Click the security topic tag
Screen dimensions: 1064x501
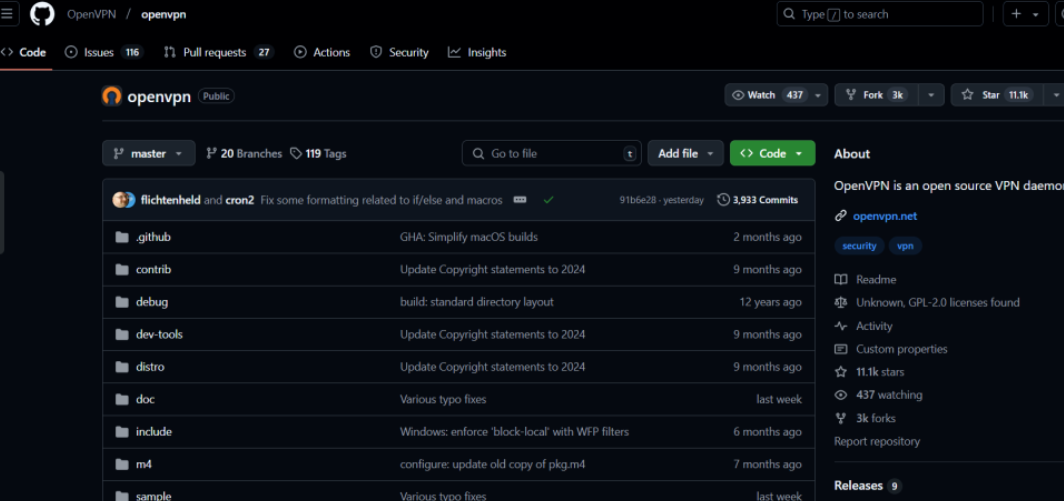859,246
